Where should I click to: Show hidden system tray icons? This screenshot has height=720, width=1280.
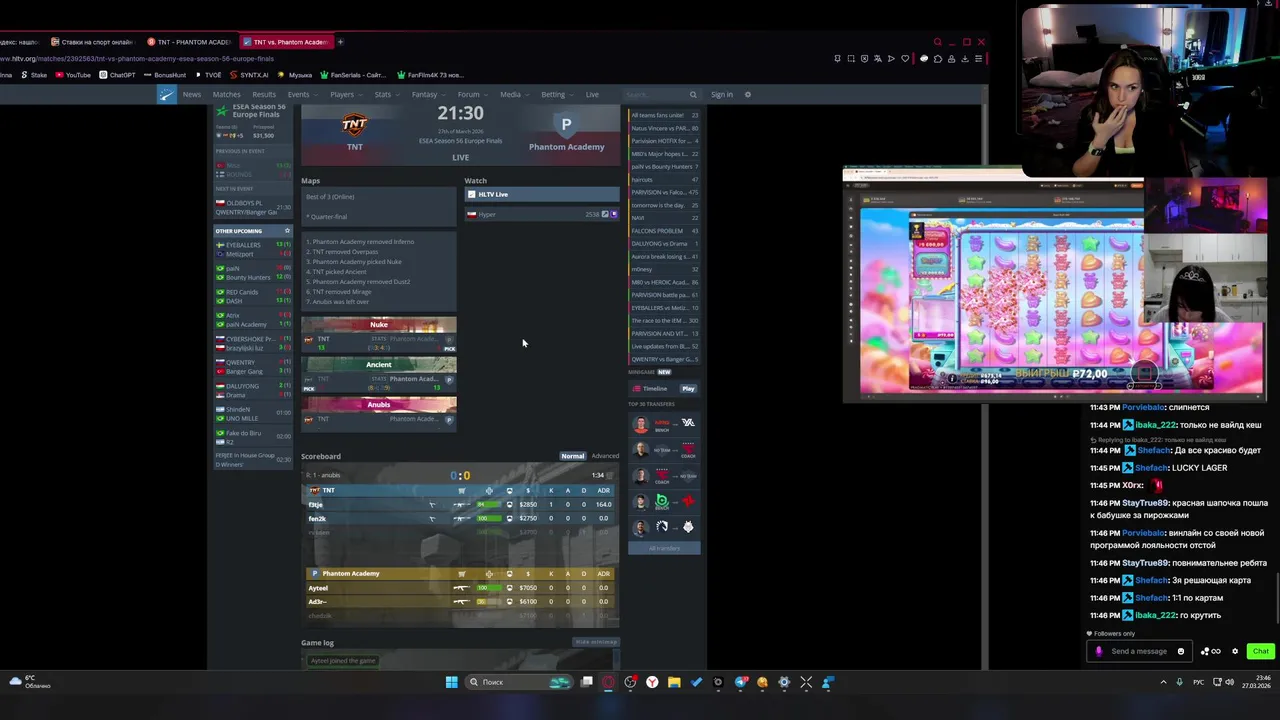[x=1163, y=682]
